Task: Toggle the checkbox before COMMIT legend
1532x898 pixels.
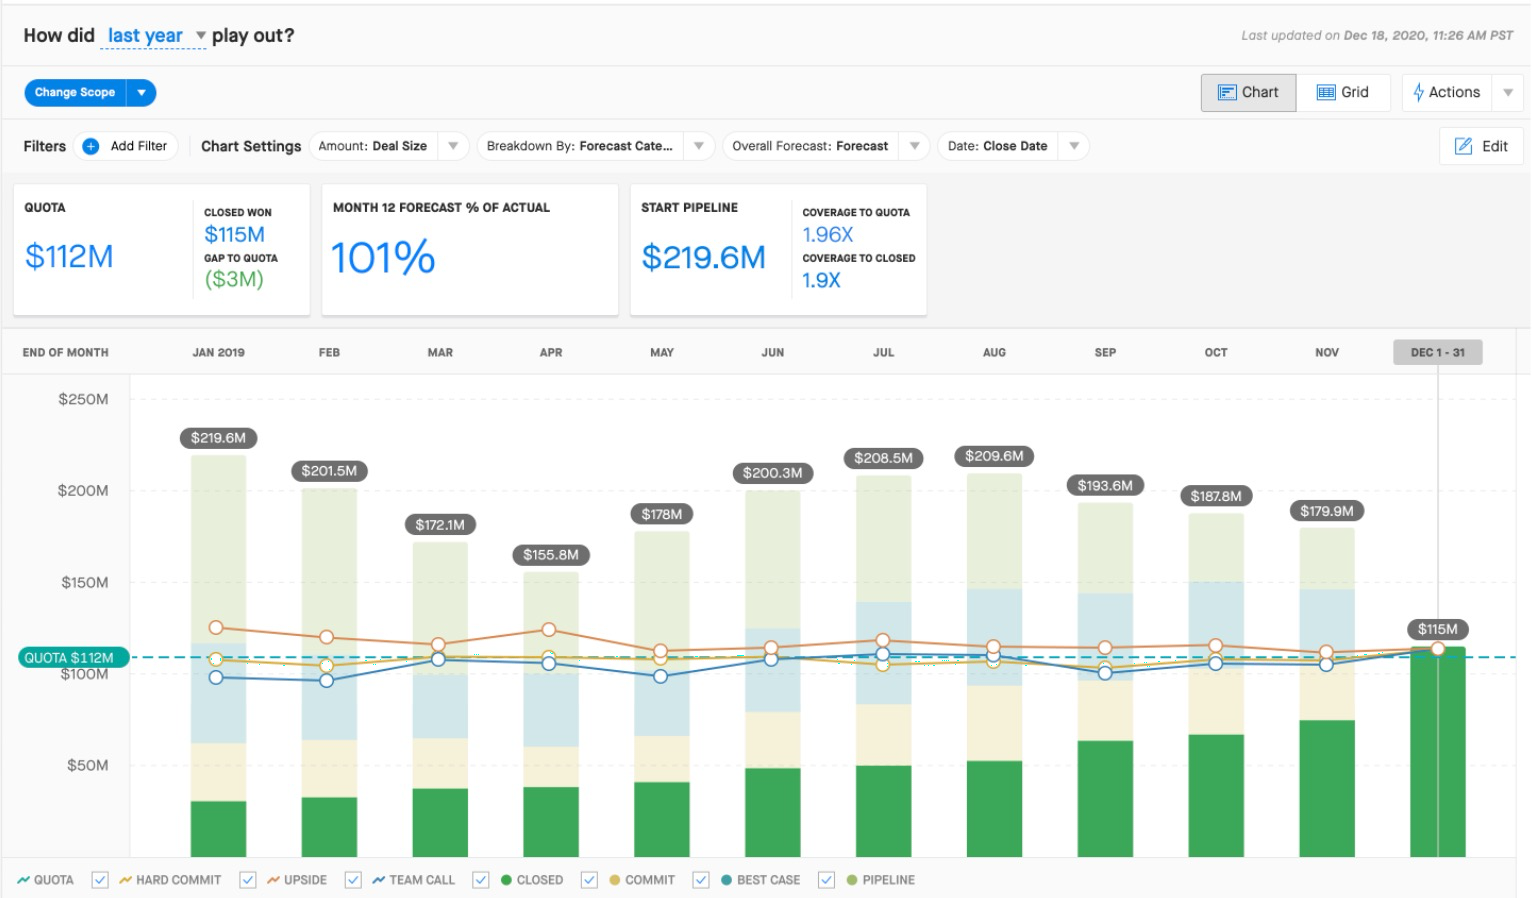Action: 589,880
